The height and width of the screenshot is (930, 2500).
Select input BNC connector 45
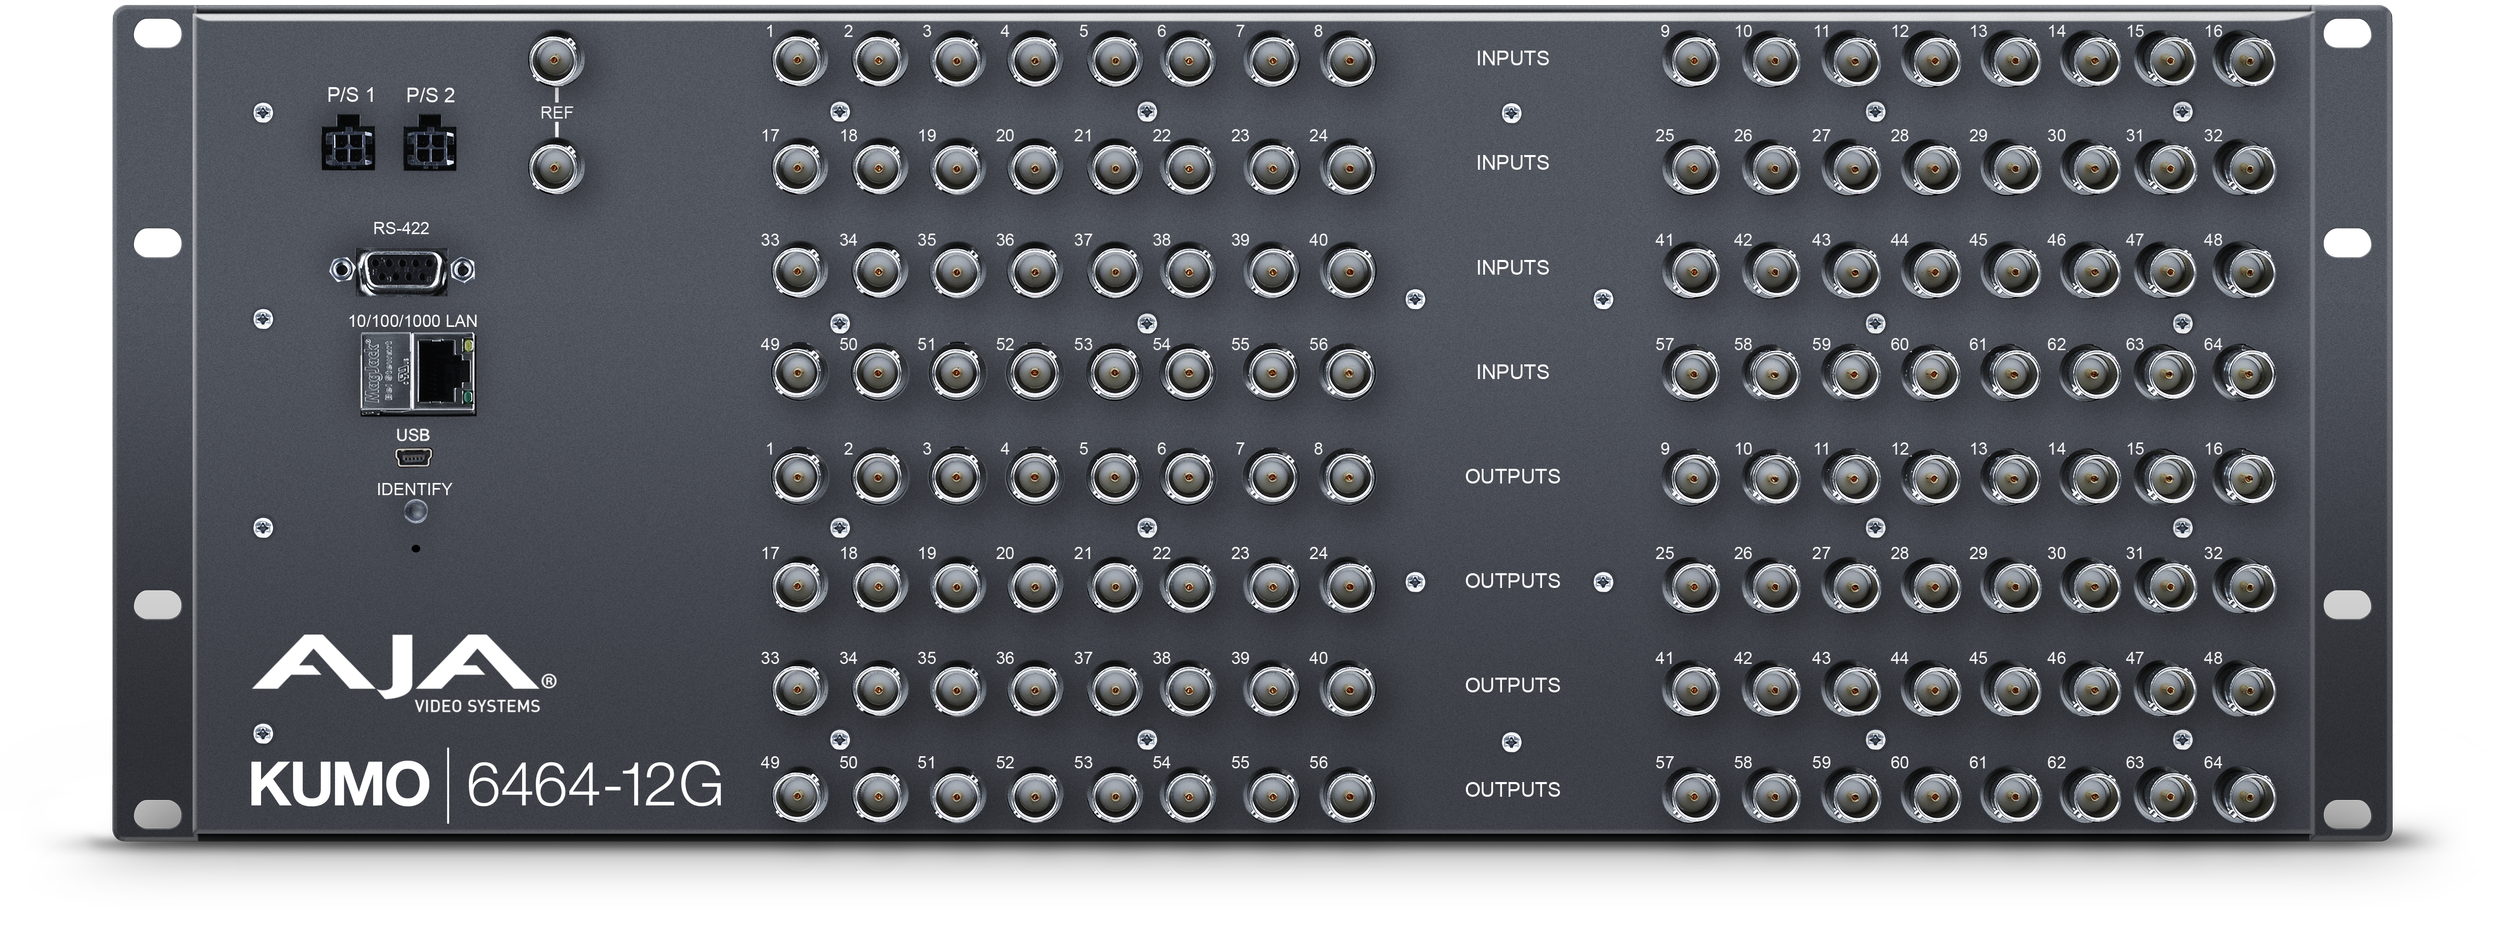click(2010, 270)
